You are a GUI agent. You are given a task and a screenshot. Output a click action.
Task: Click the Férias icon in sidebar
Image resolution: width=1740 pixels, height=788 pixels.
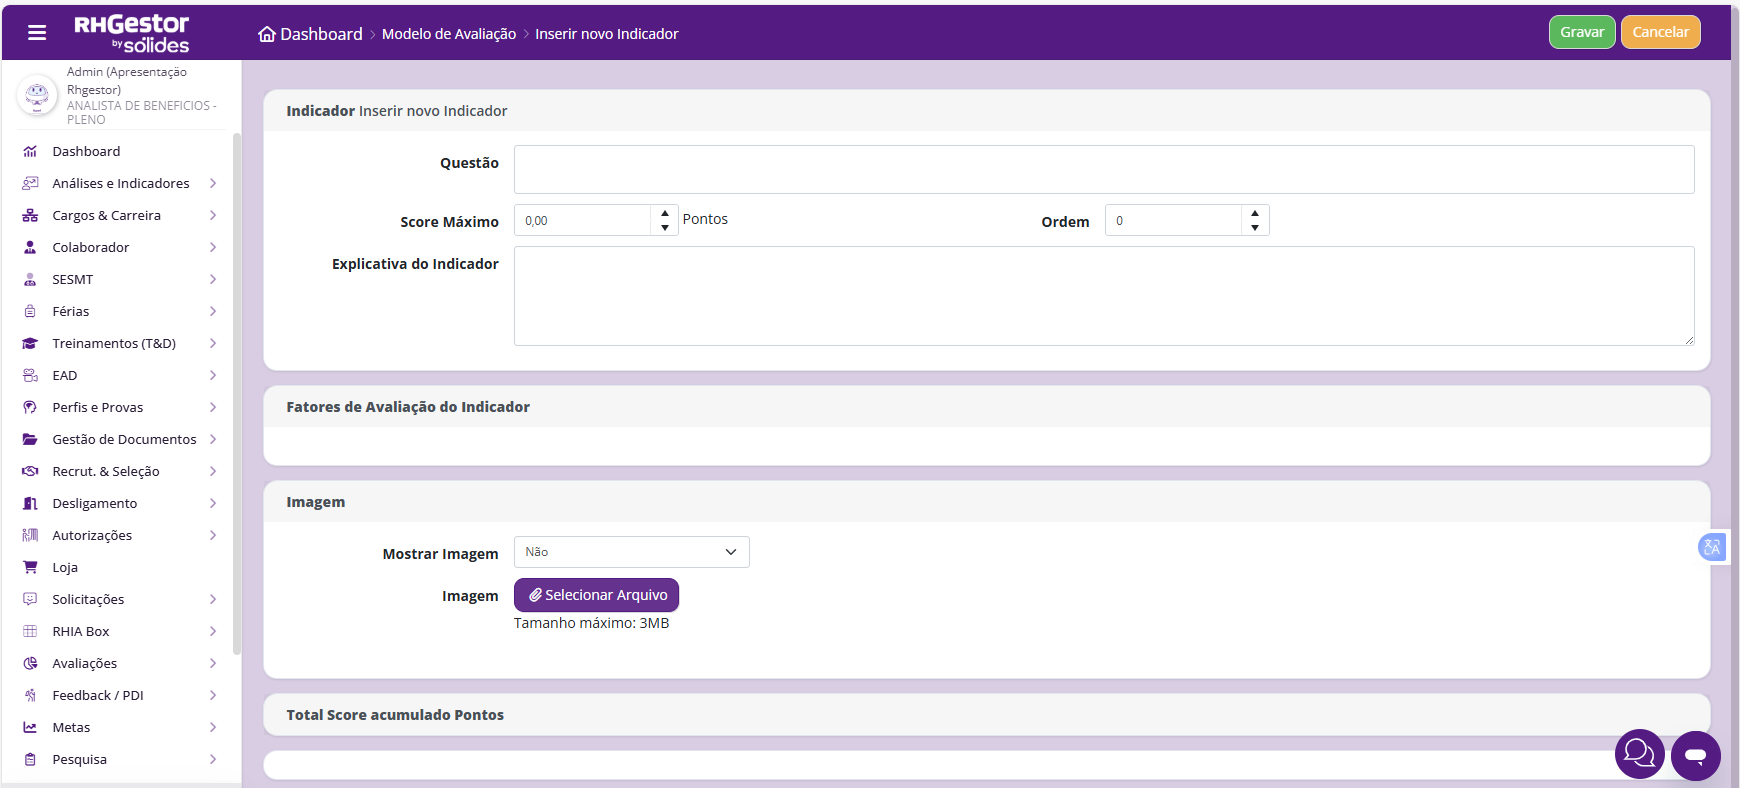30,311
